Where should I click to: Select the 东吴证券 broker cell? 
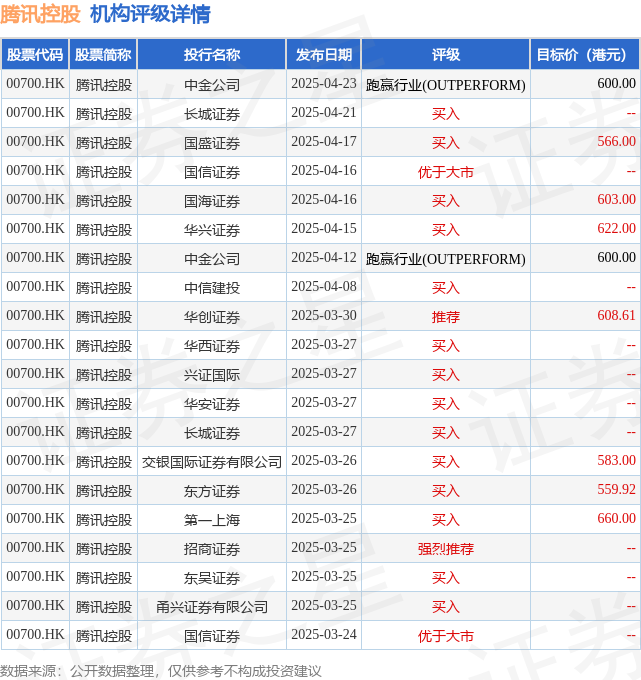[212, 578]
